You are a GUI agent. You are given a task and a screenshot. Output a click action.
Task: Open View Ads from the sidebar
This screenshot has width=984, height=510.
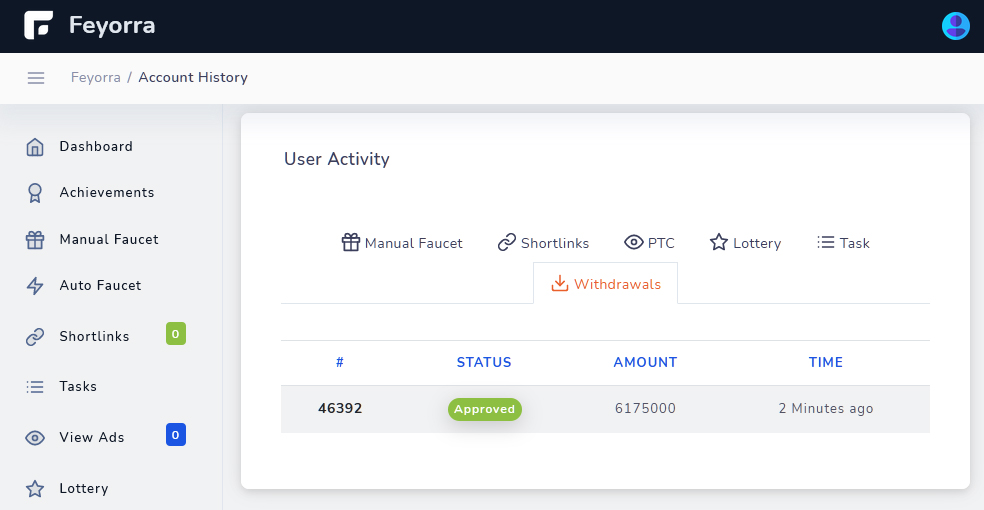[x=92, y=437]
